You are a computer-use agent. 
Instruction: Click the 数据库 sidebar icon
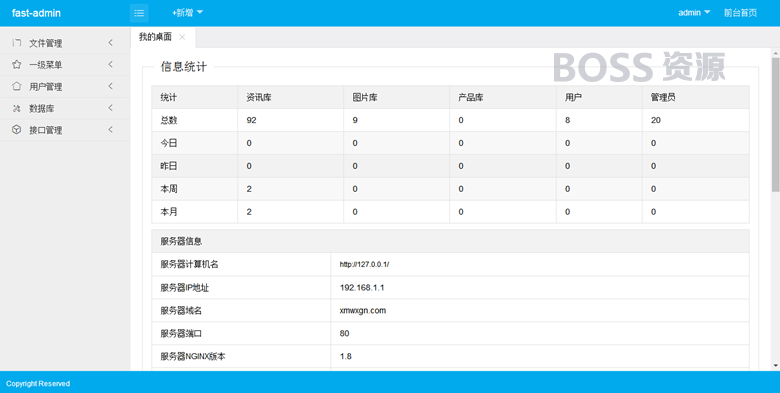tap(16, 108)
